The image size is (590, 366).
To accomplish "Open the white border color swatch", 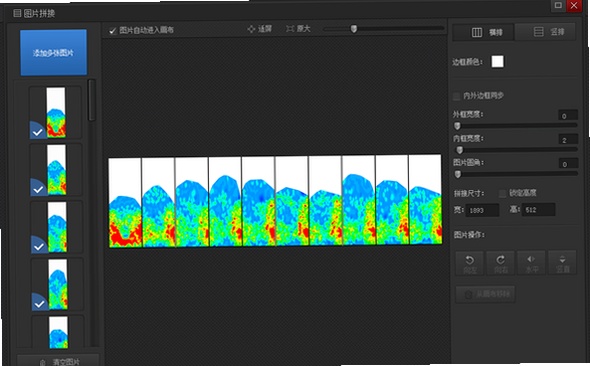I will (x=497, y=62).
